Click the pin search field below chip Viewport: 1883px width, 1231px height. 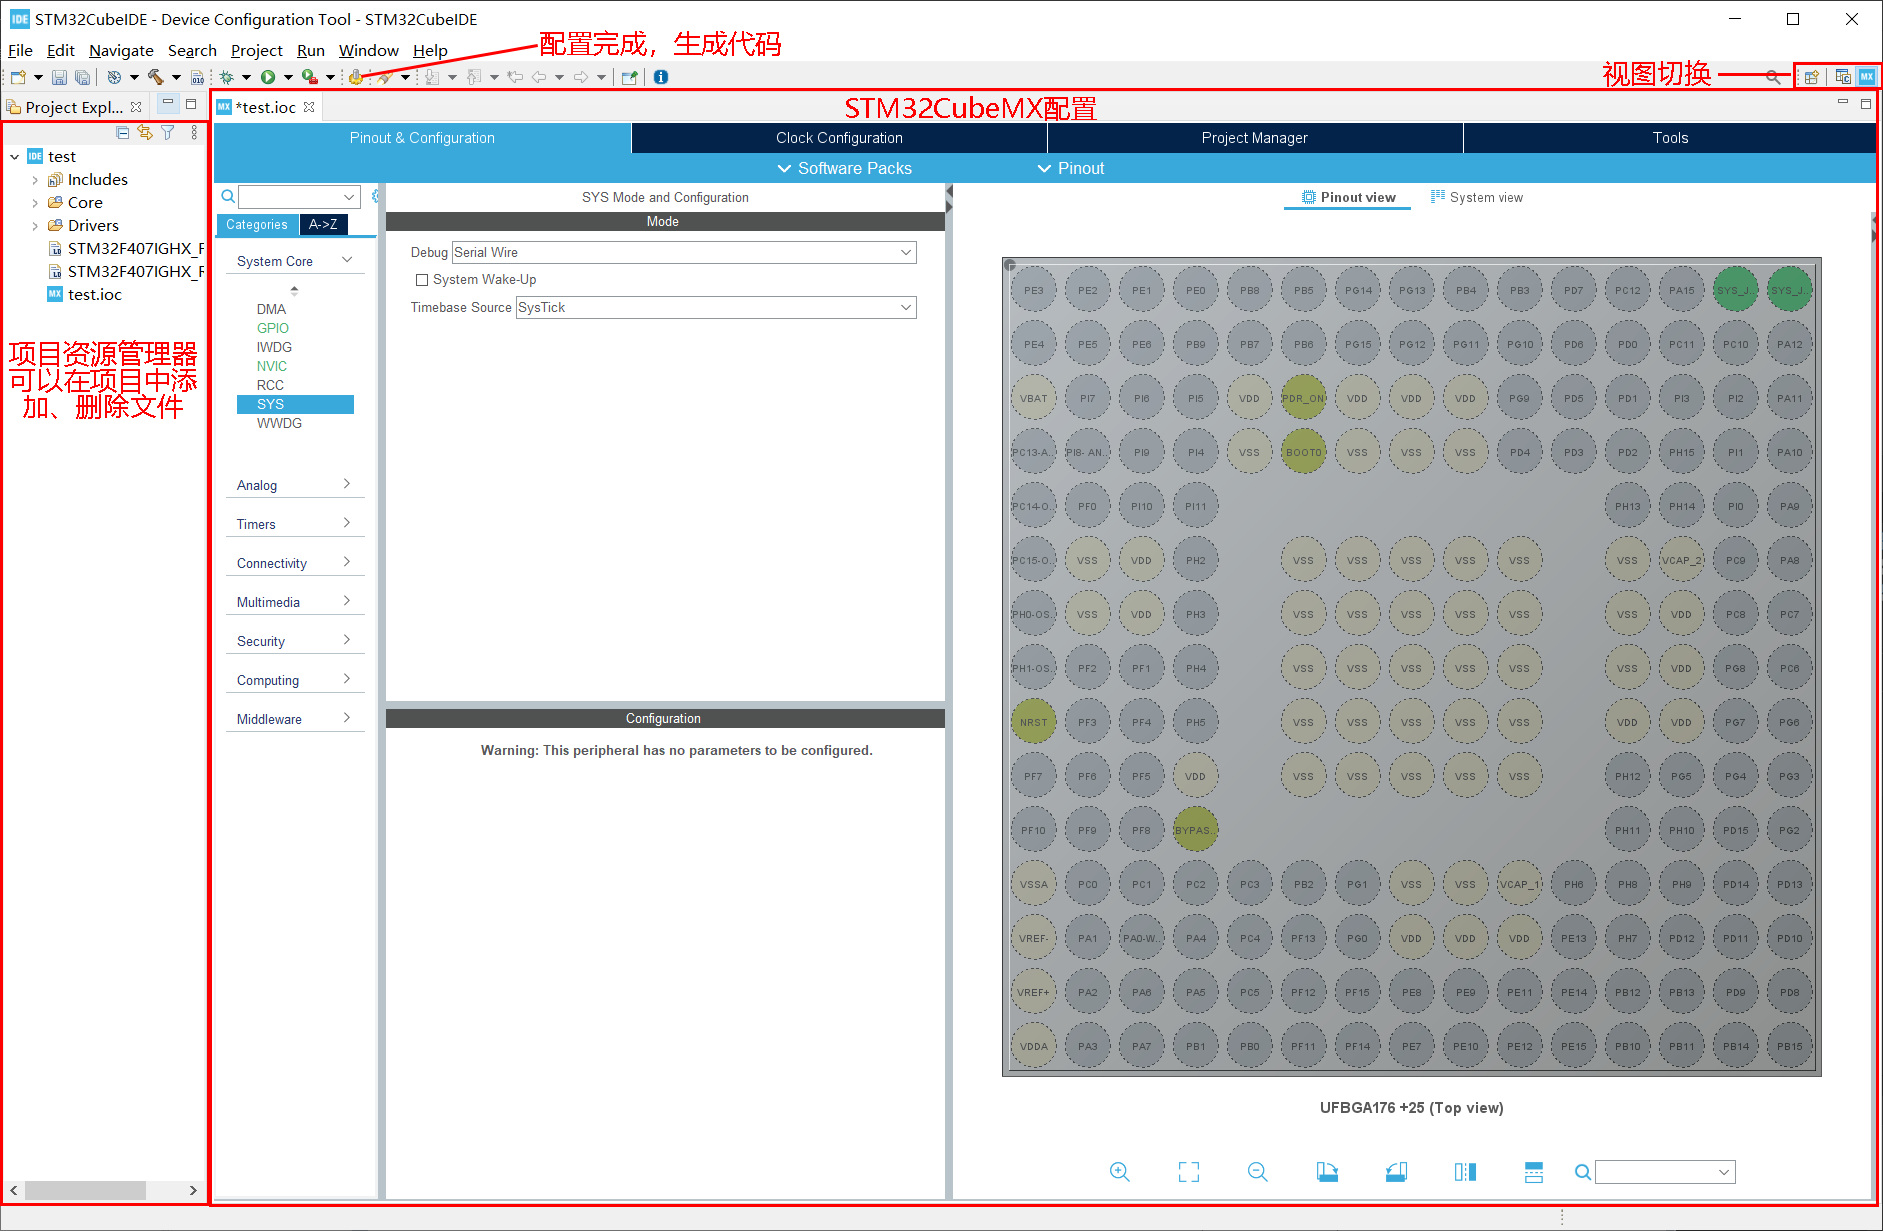1665,1172
